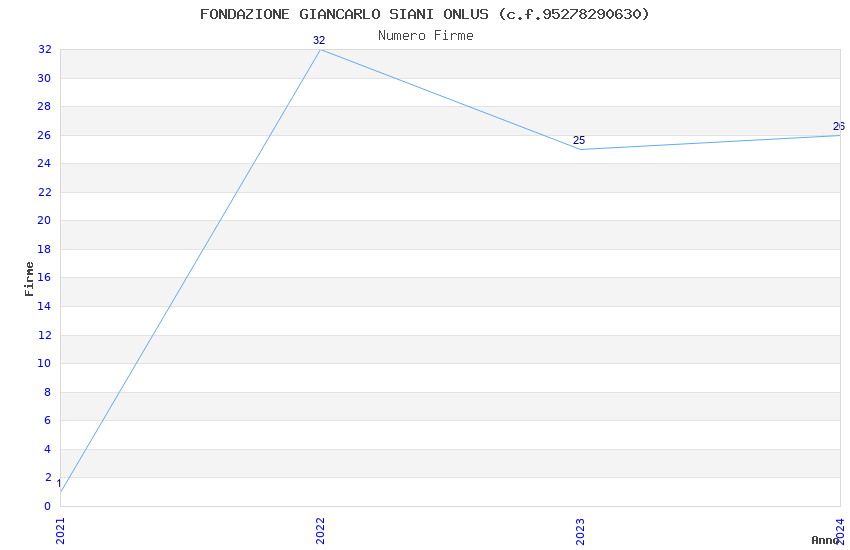Click the x-axis year 2024
This screenshot has width=850, height=550.
840,531
